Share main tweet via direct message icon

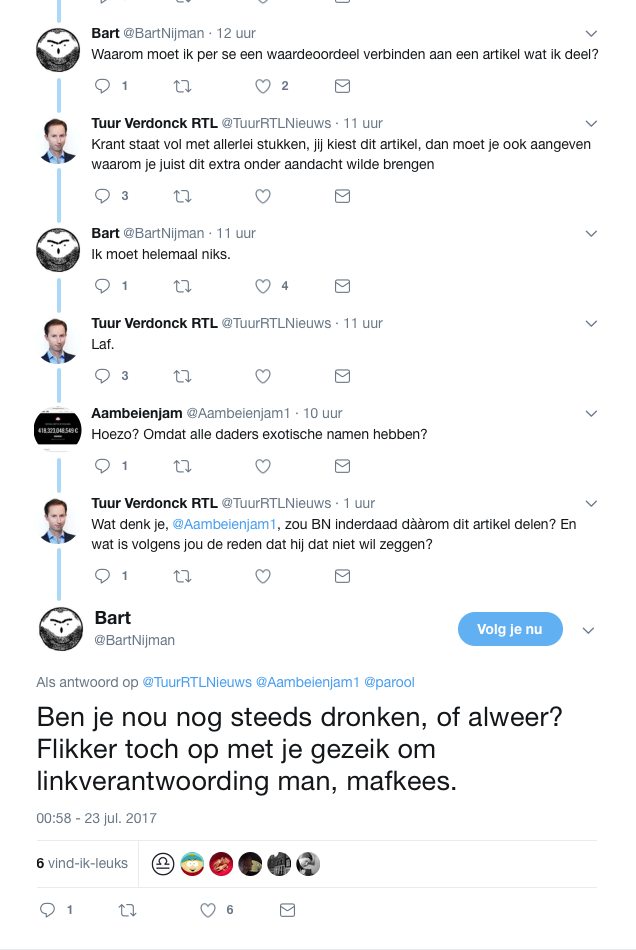point(288,910)
